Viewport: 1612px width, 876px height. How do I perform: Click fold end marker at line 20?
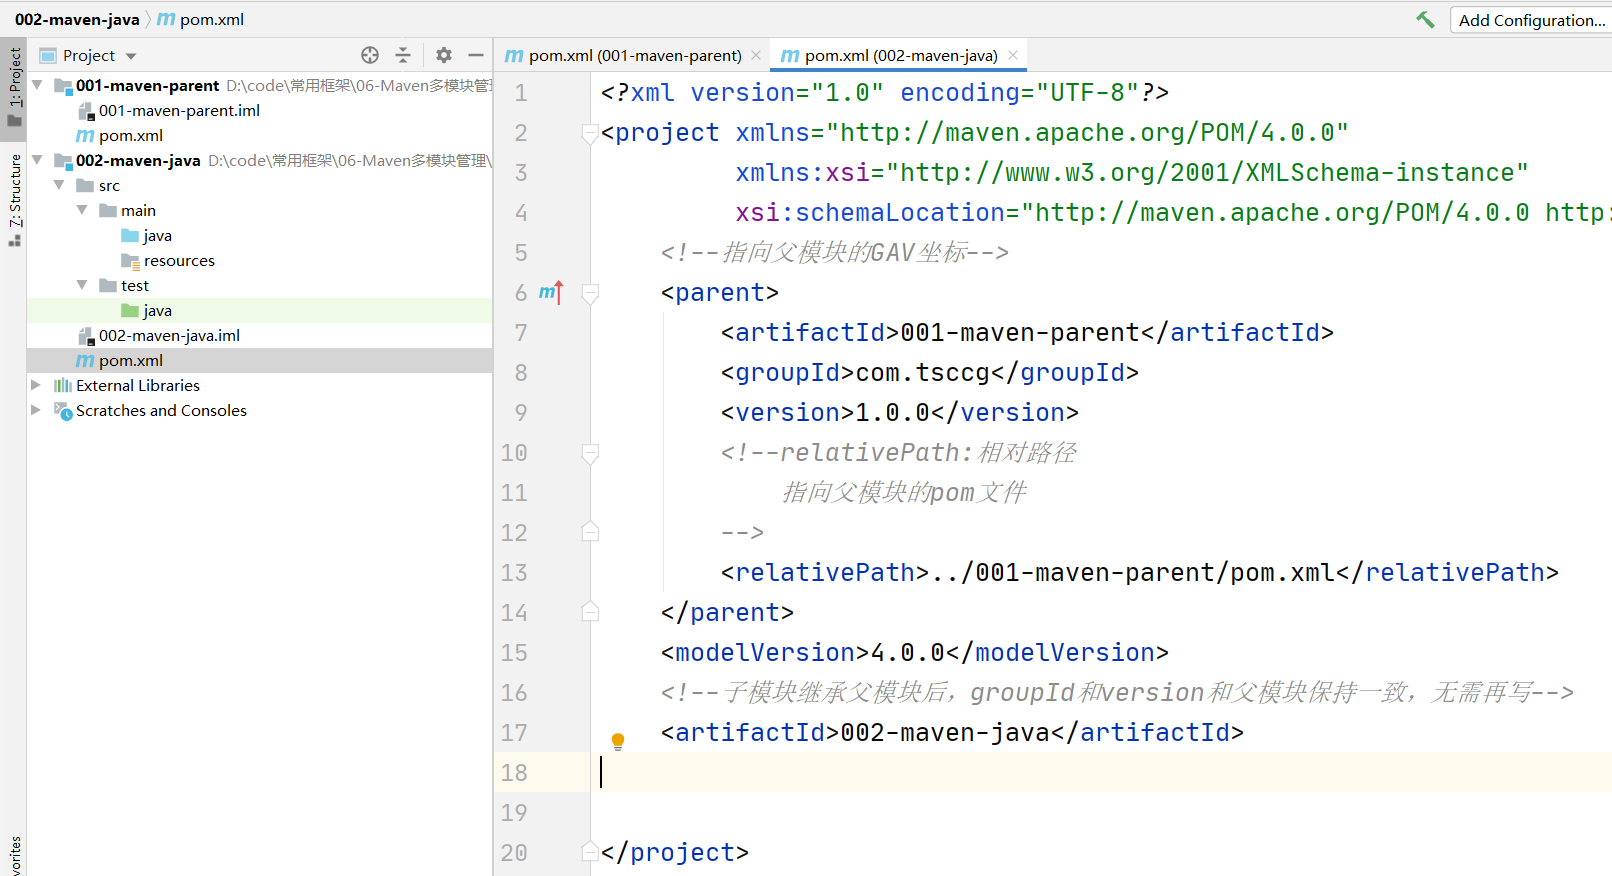pyautogui.click(x=590, y=852)
